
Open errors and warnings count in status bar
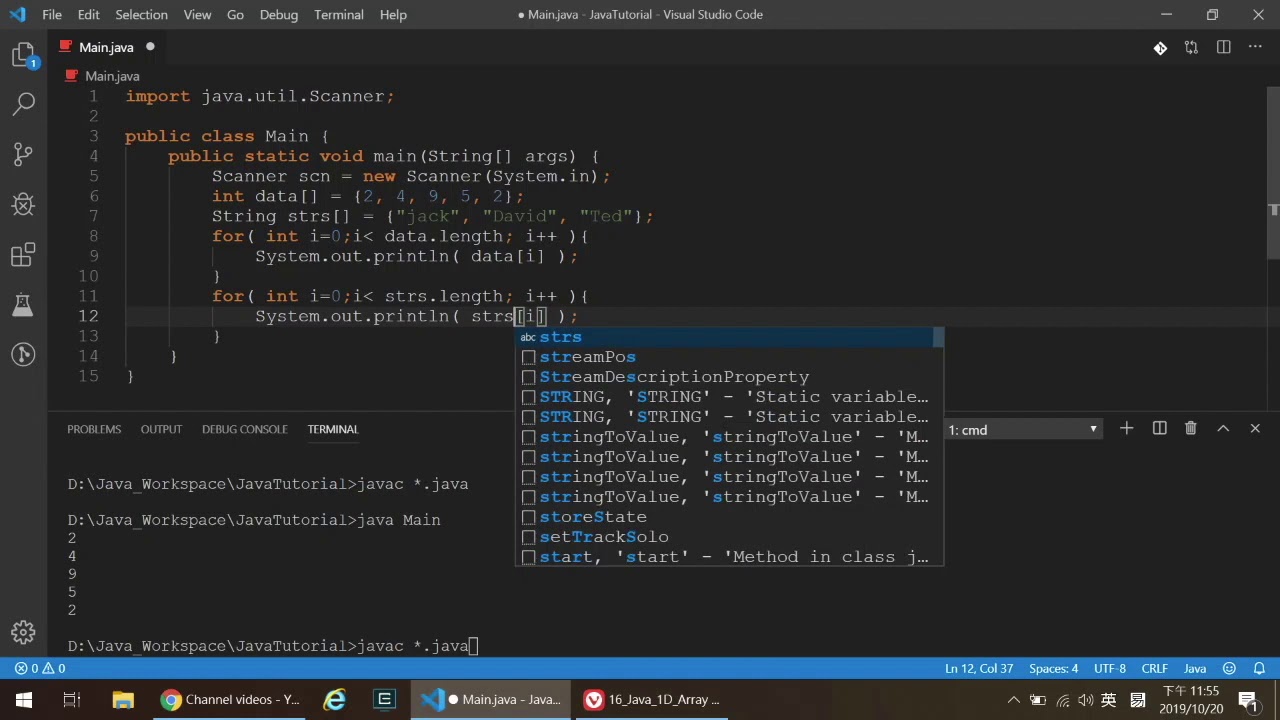pyautogui.click(x=40, y=668)
